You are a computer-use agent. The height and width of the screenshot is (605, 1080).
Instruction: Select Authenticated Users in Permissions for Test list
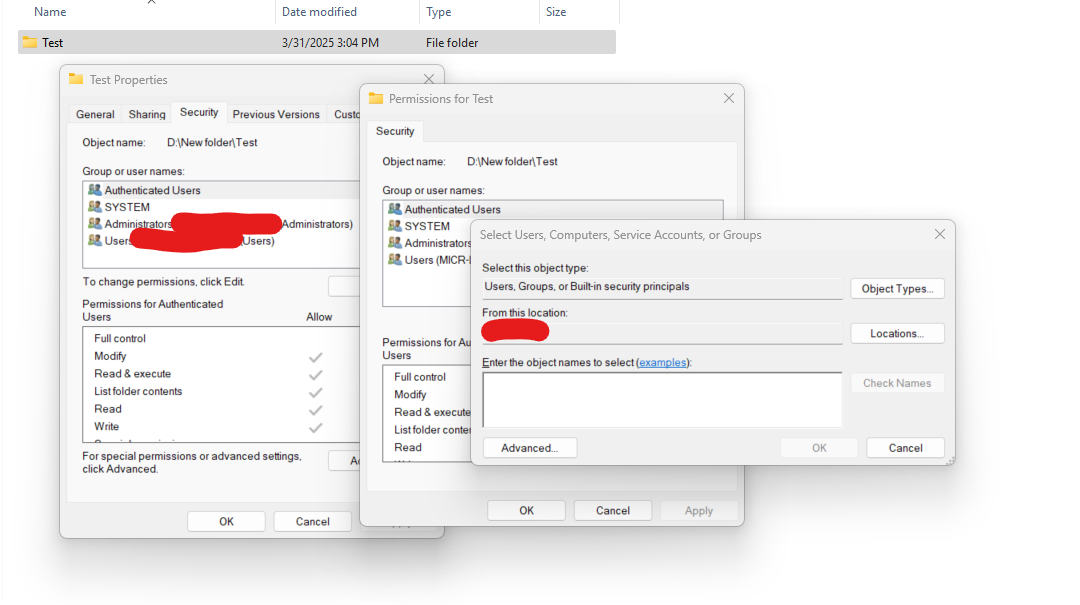452,209
